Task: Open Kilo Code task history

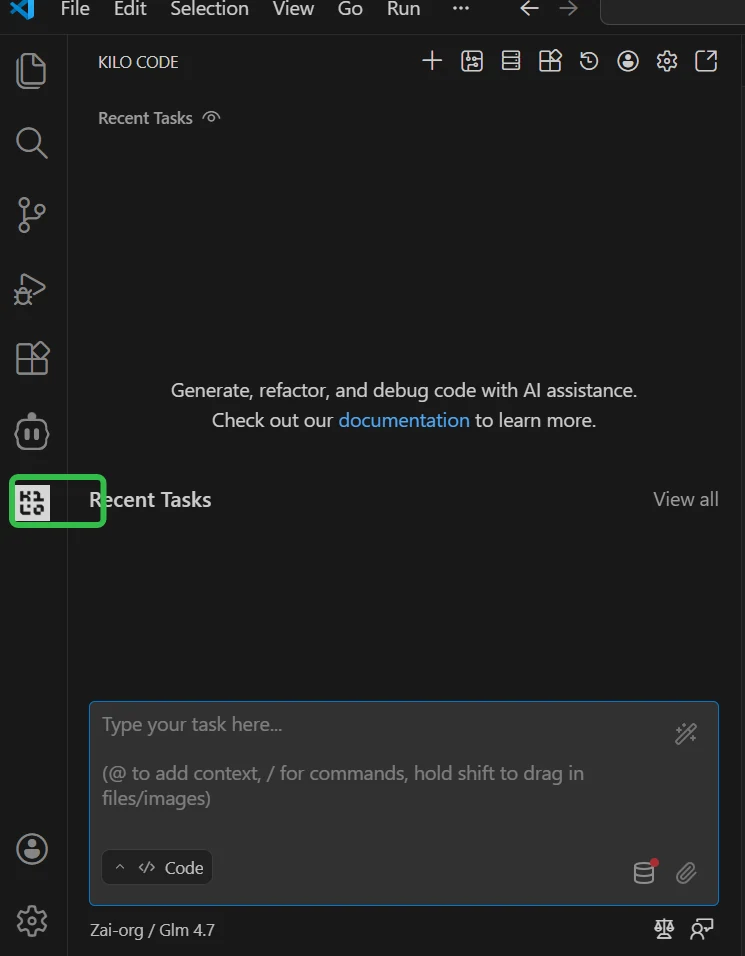Action: coord(589,61)
